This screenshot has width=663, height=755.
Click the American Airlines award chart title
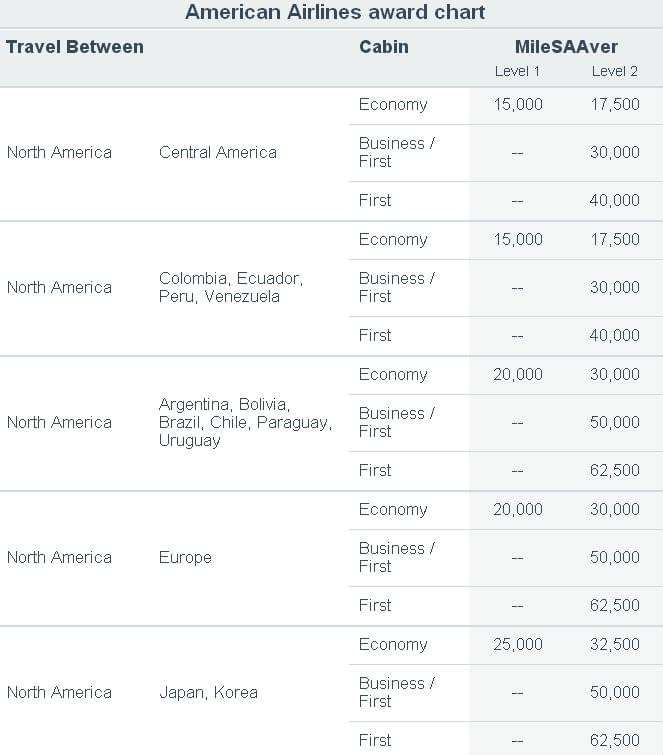[x=335, y=12]
